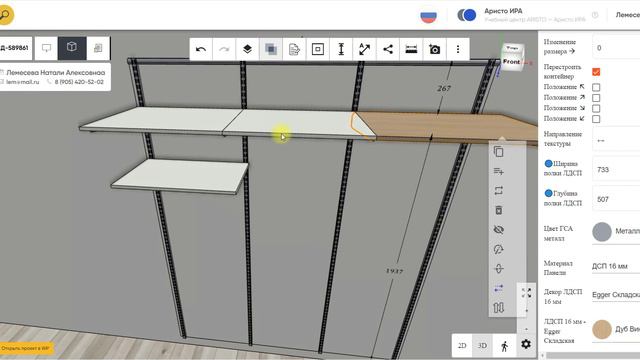Enter walk mode with pedestrian icon
This screenshot has height=360, width=640.
[x=504, y=346]
